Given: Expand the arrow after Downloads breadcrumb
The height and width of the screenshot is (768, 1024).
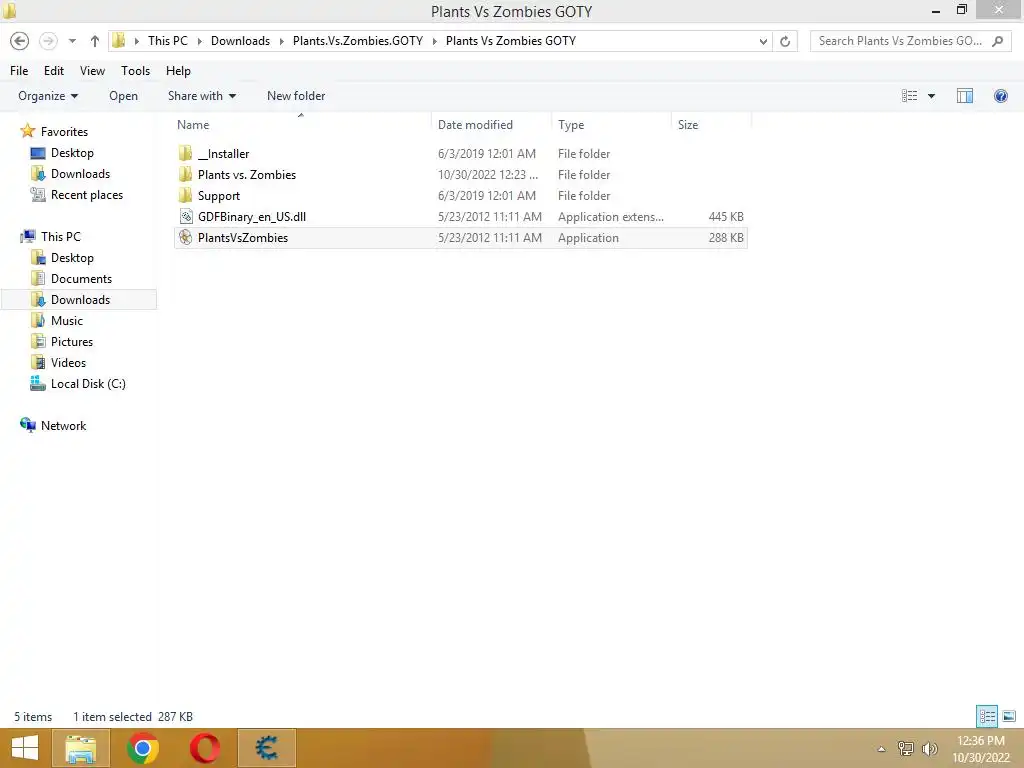Looking at the screenshot, I should tap(281, 41).
